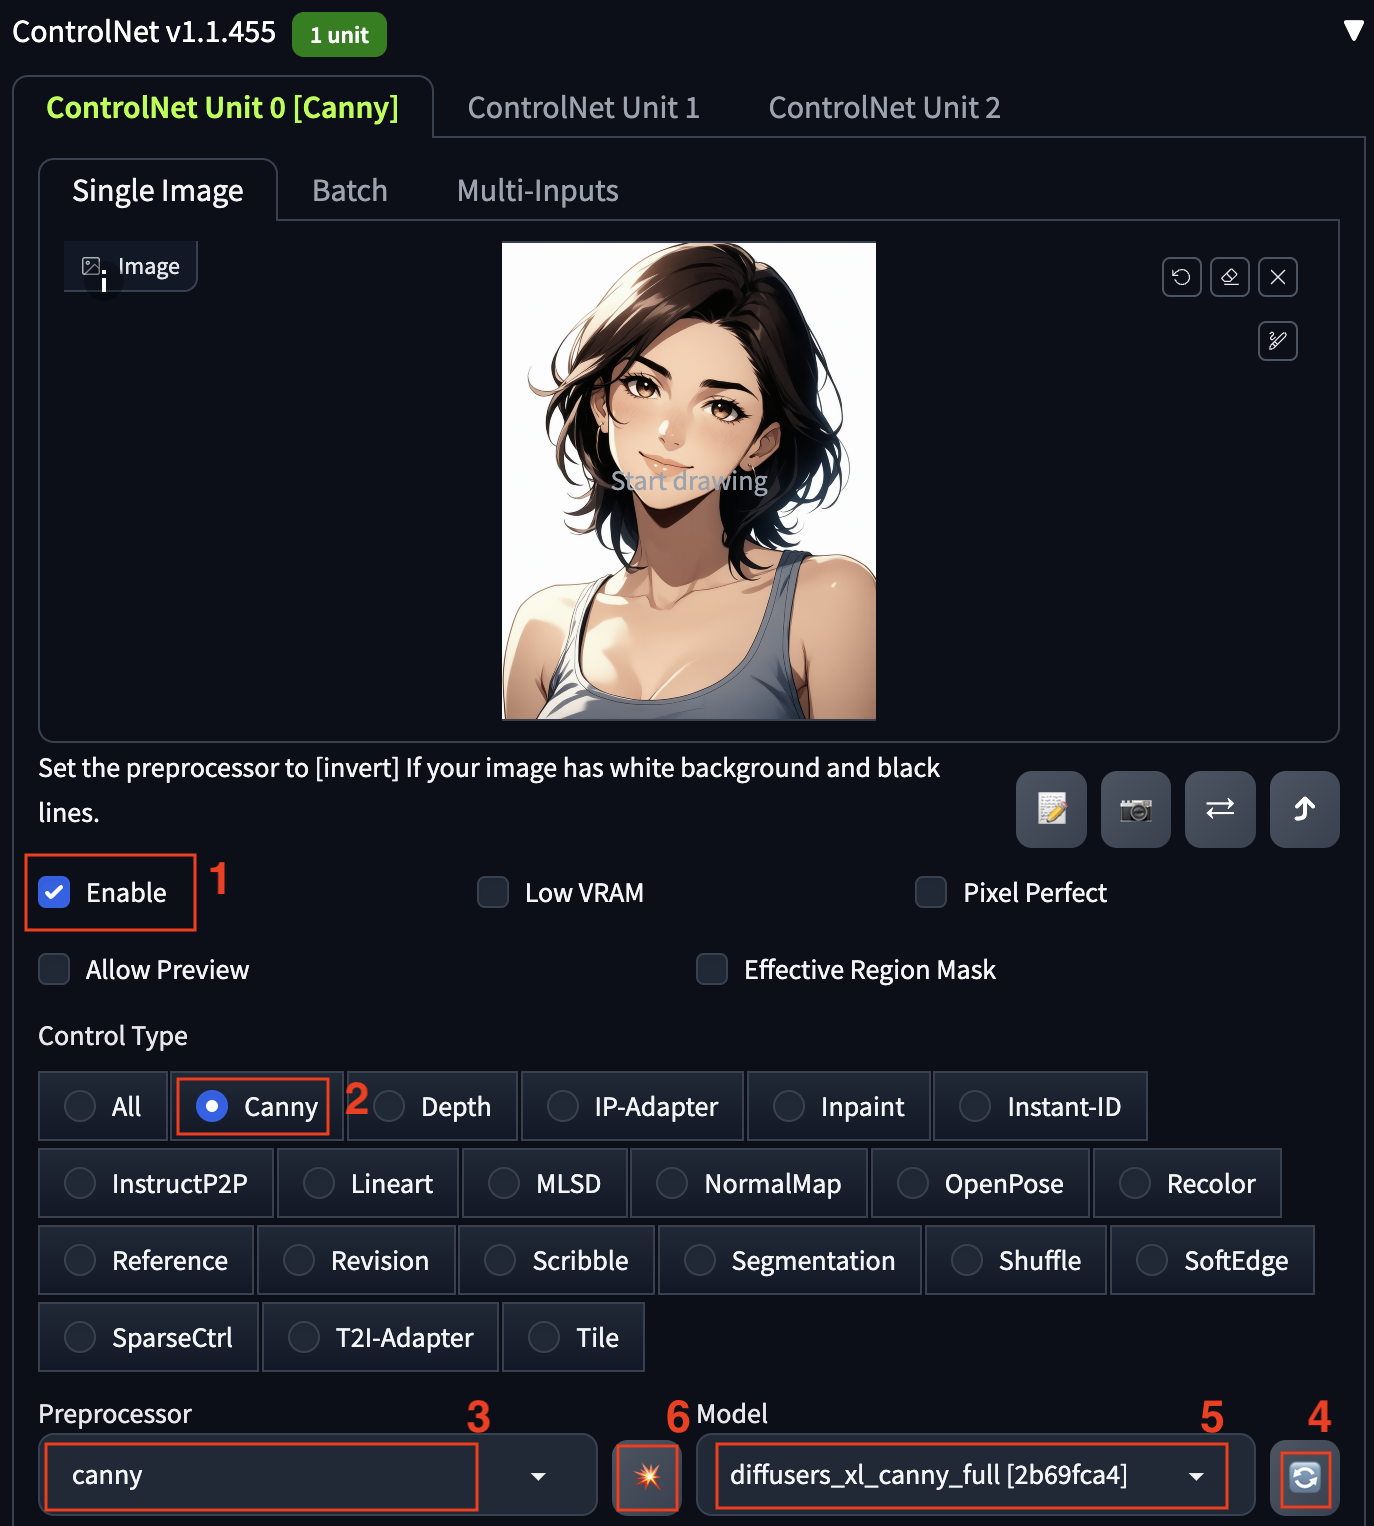The height and width of the screenshot is (1526, 1374).
Task: Uncheck the Enable checkbox
Action: coord(54,892)
